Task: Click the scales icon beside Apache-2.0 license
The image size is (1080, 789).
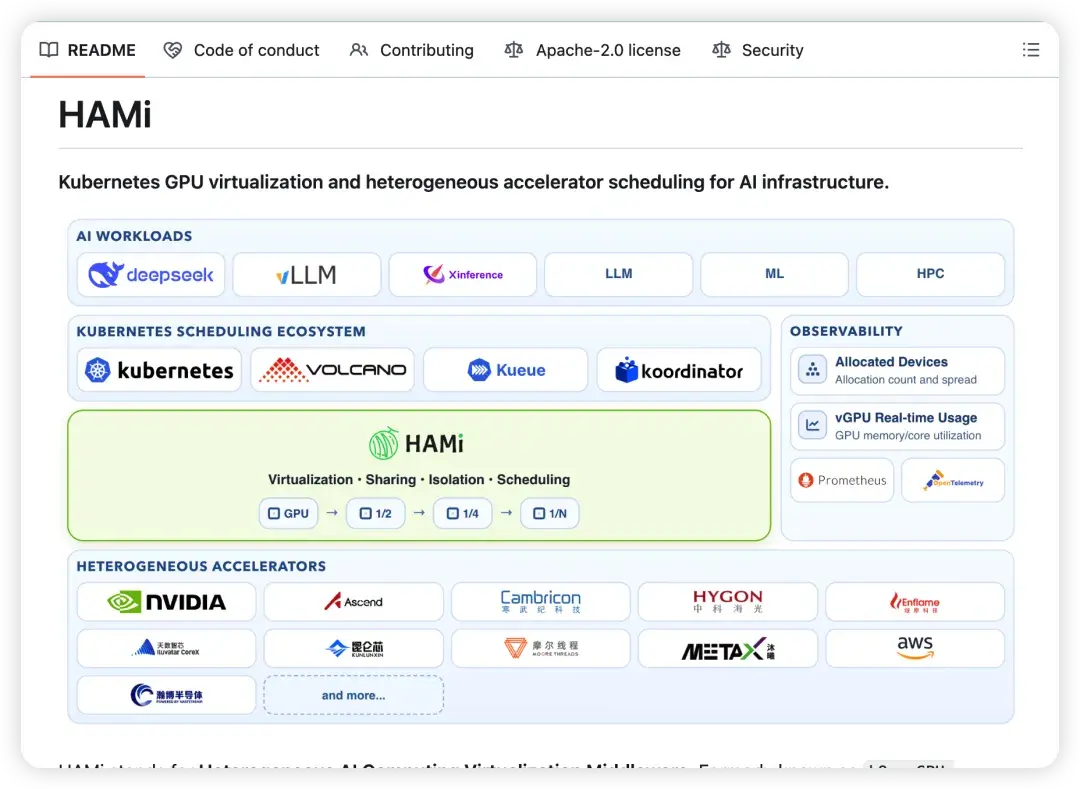Action: [x=514, y=50]
